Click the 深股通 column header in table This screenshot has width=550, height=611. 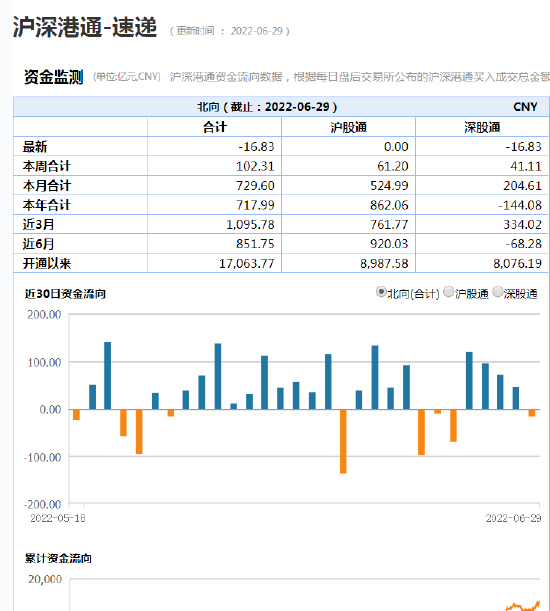(482, 127)
